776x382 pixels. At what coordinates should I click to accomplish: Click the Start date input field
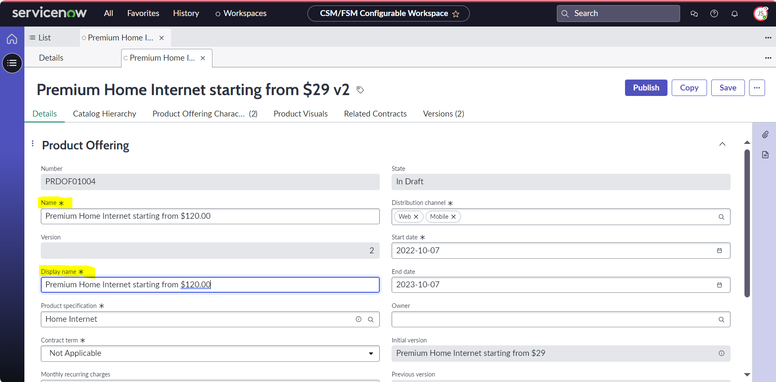pyautogui.click(x=561, y=250)
